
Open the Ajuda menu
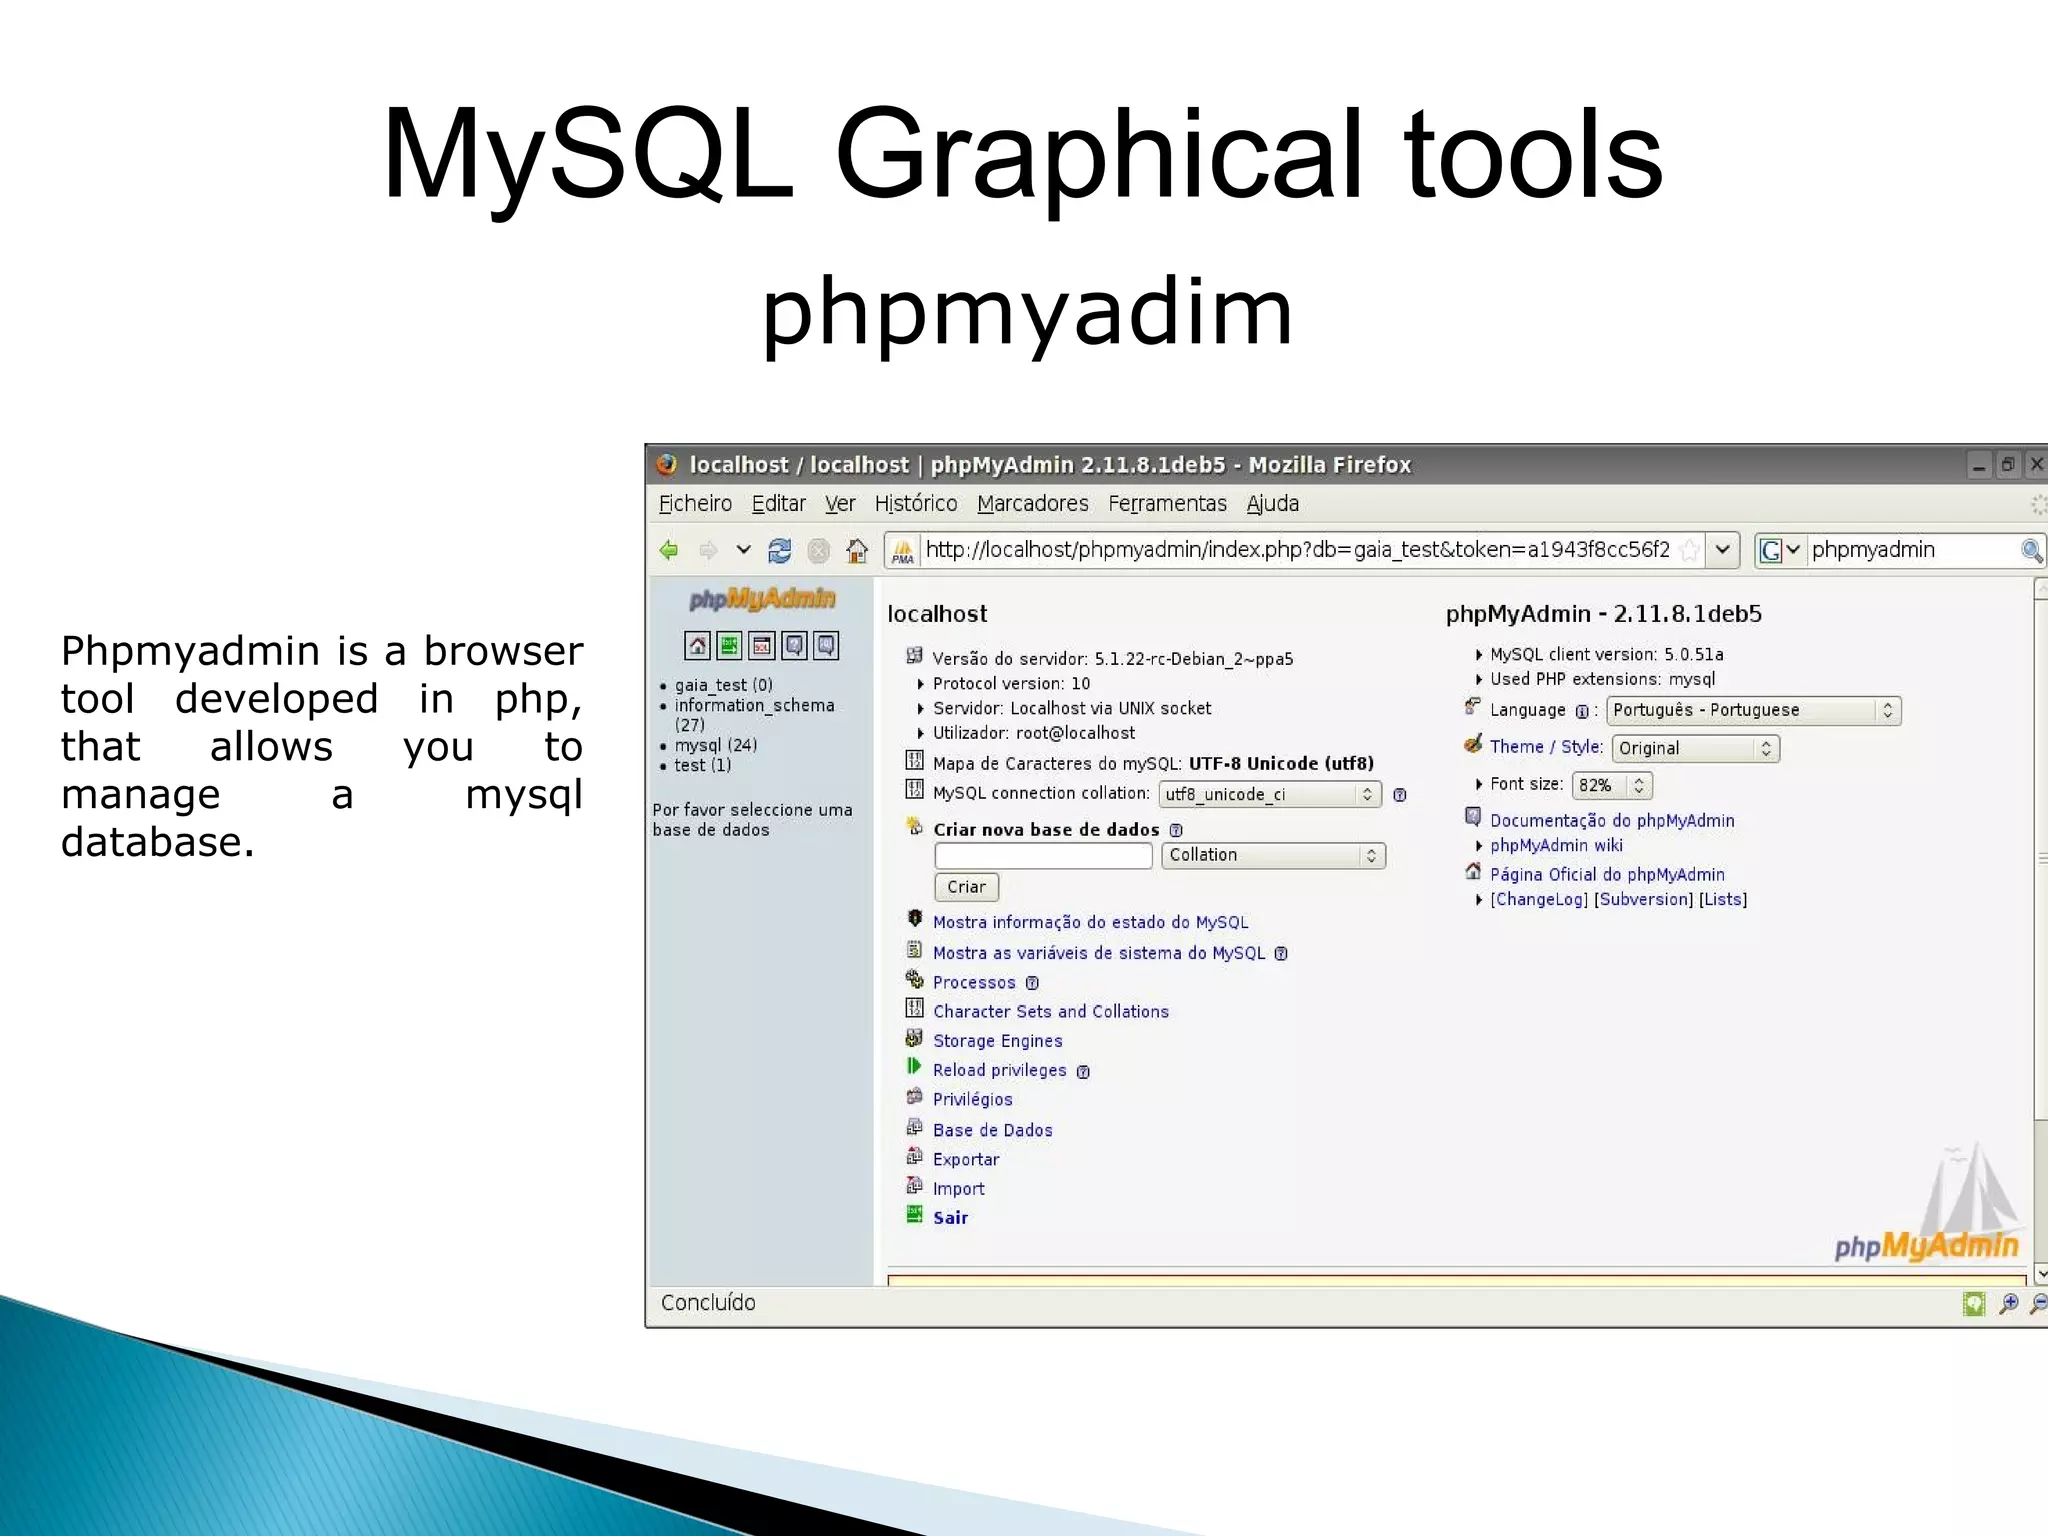click(x=1273, y=503)
